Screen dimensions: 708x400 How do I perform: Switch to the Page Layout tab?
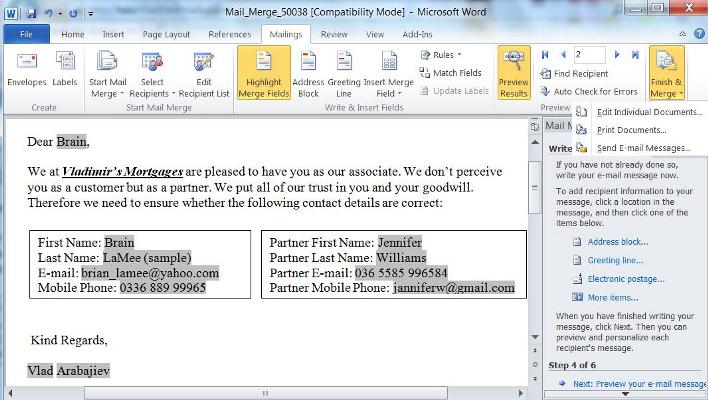pyautogui.click(x=166, y=34)
